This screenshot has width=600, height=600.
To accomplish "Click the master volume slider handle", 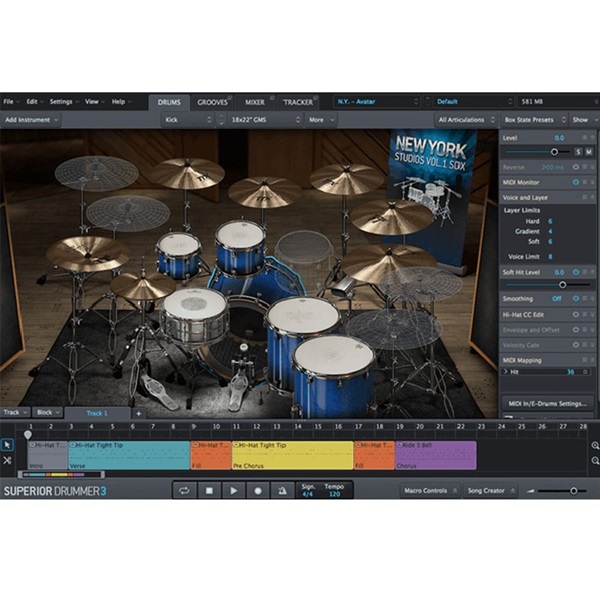I will pyautogui.click(x=573, y=491).
